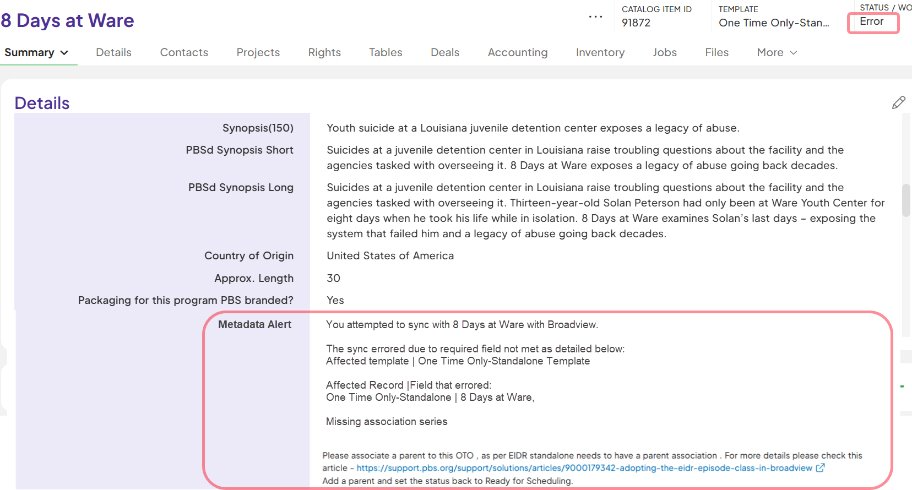
Task: Click the external link icon after the support URL
Action: pos(820,468)
